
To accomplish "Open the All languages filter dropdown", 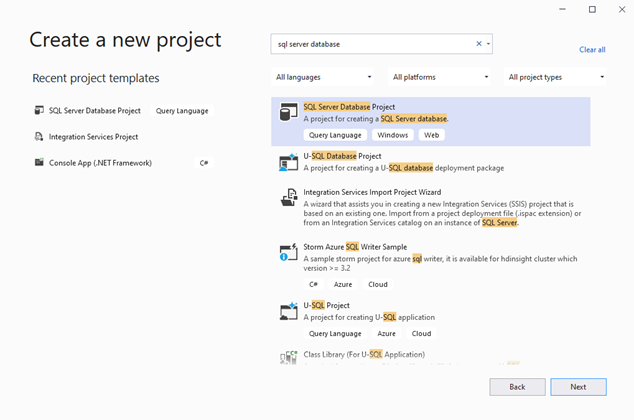I will click(323, 77).
